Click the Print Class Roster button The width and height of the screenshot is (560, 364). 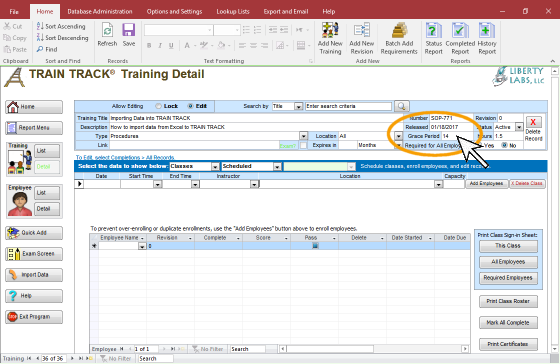(x=508, y=301)
